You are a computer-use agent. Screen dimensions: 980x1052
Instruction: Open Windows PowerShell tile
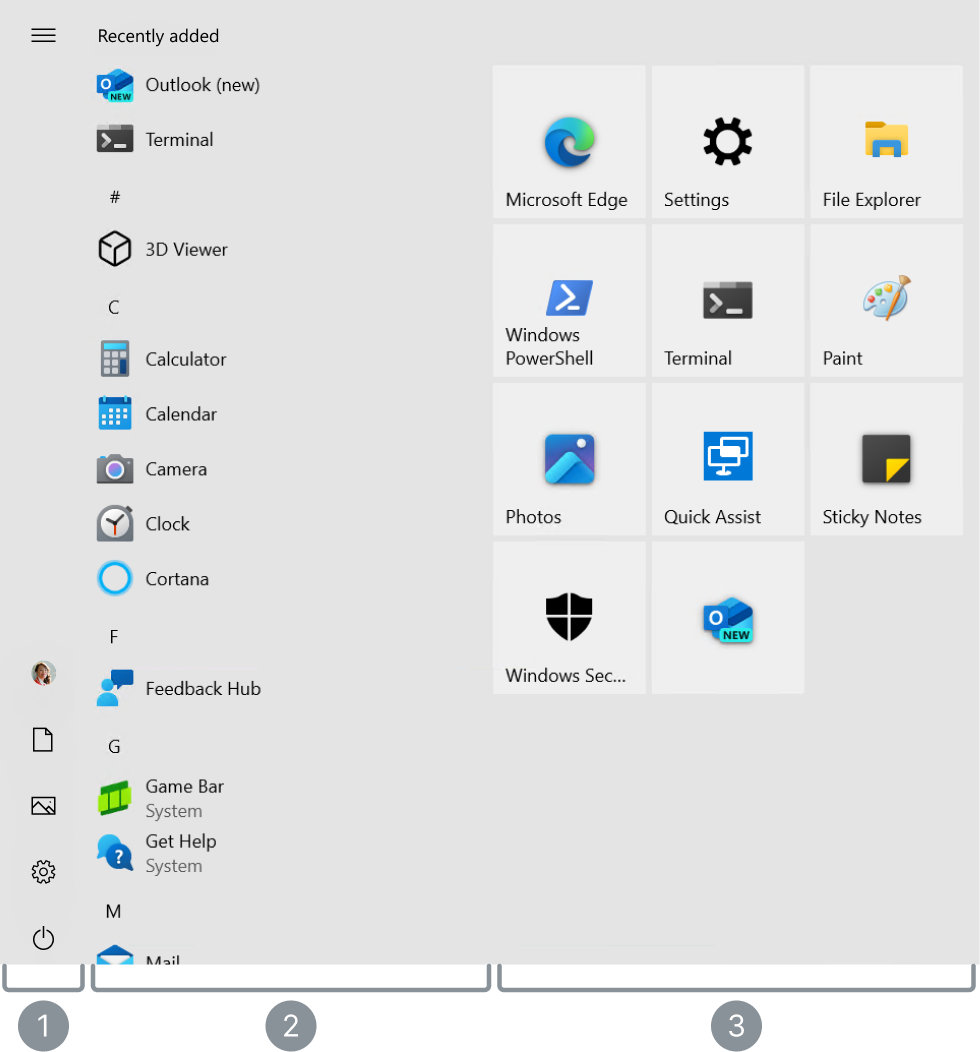568,300
